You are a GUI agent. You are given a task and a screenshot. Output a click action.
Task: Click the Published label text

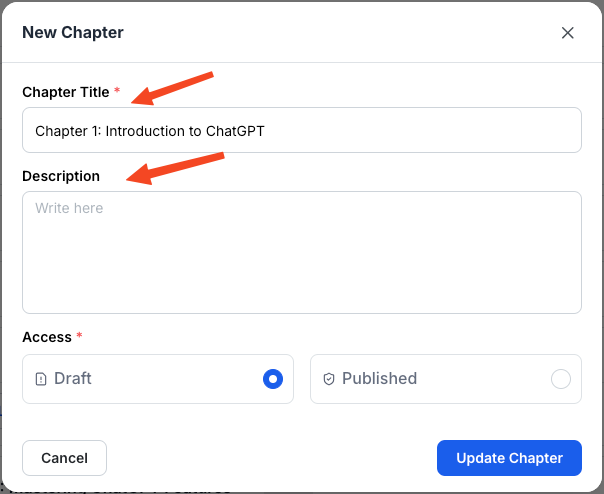click(379, 378)
